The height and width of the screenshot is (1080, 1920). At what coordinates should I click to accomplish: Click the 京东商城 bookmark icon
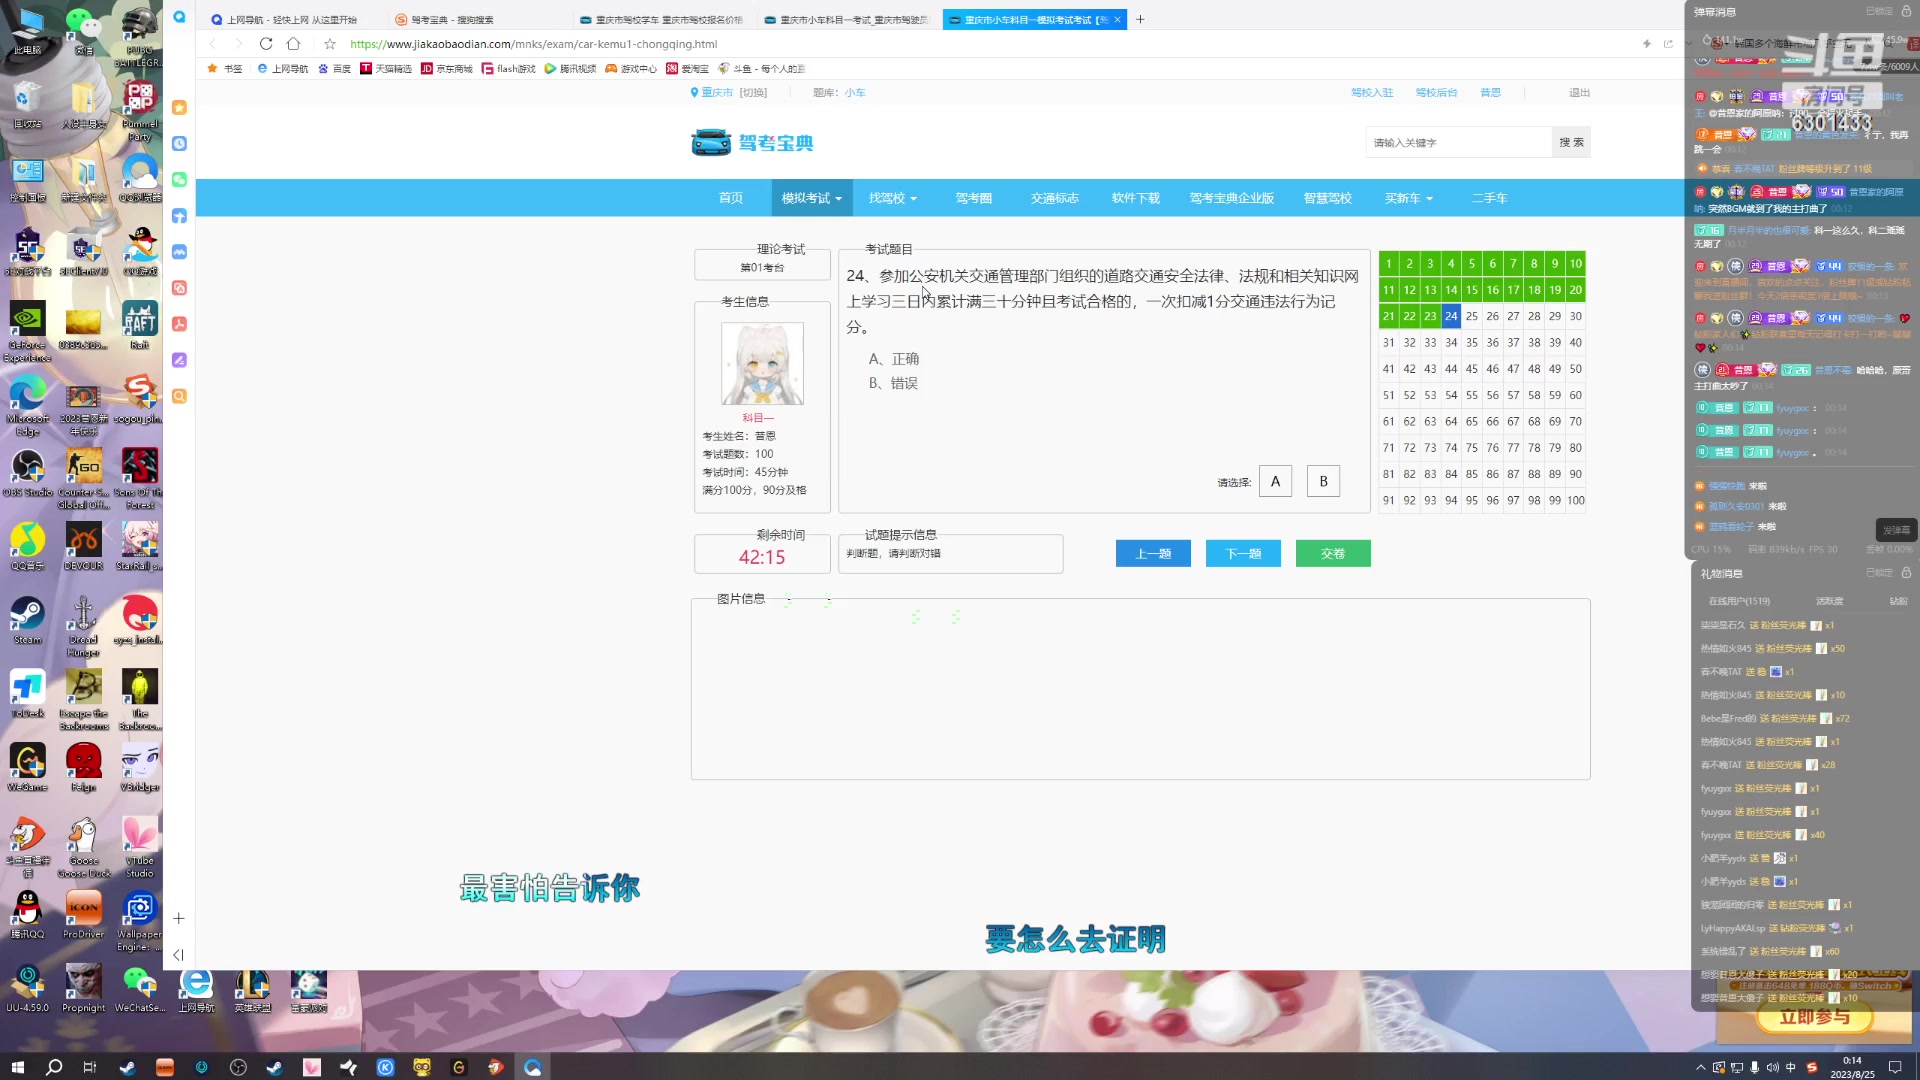426,68
